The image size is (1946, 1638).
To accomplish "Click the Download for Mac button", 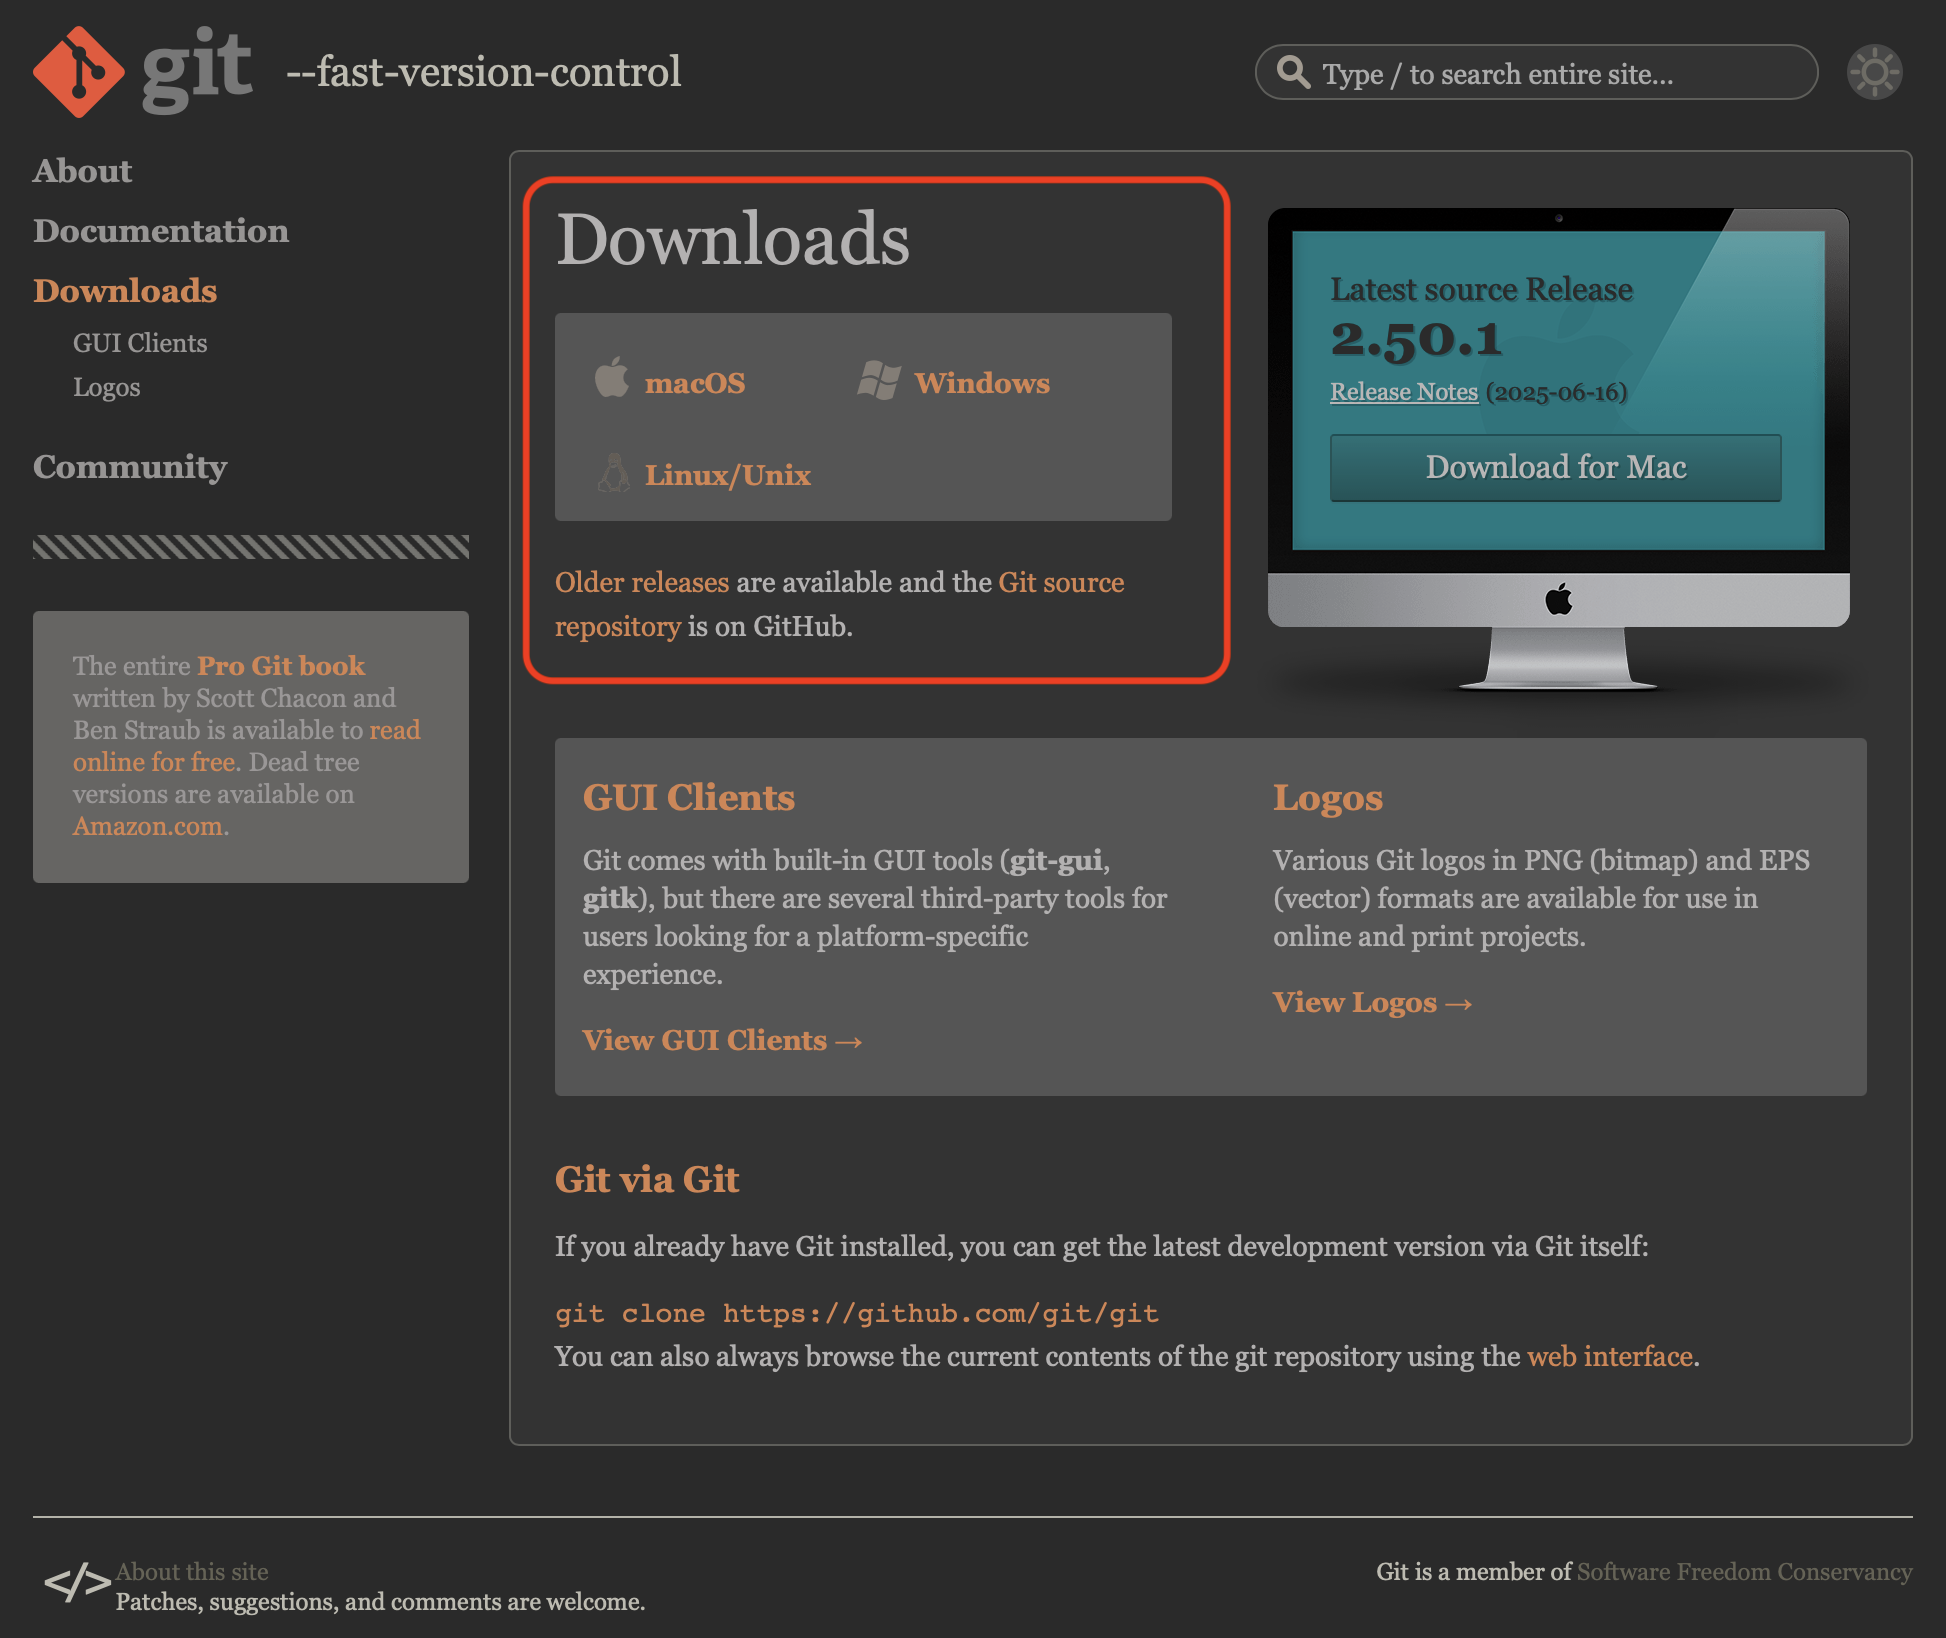I will (1555, 467).
